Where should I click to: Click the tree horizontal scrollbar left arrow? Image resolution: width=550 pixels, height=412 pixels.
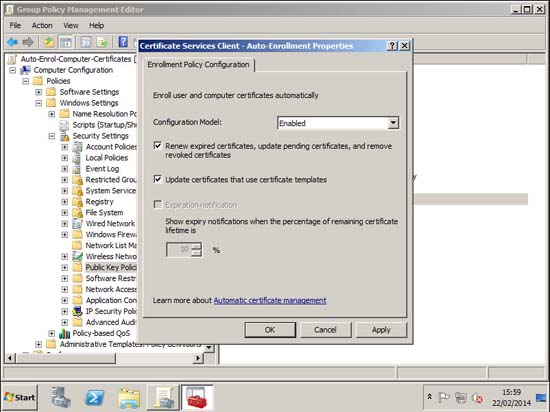pyautogui.click(x=11, y=358)
